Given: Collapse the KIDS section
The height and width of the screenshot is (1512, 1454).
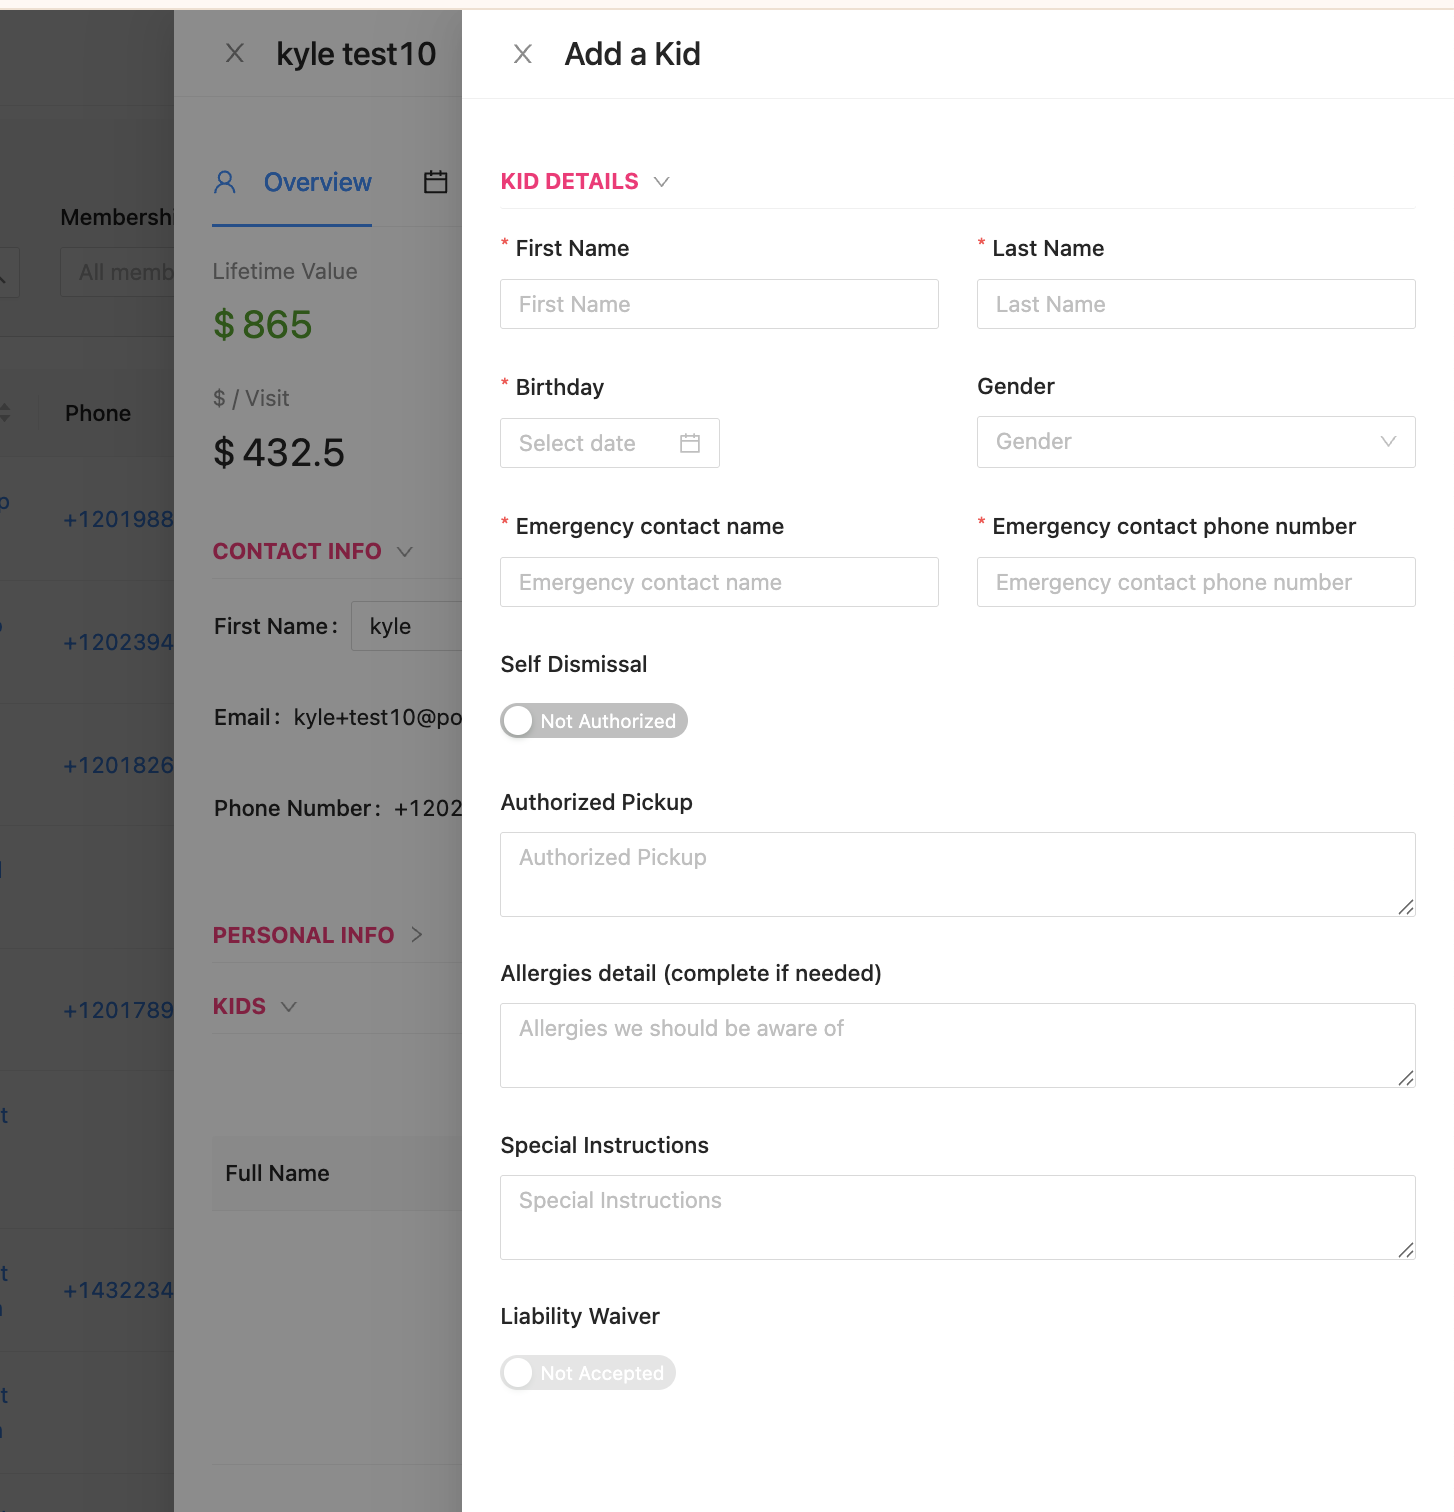Looking at the screenshot, I should 289,1007.
